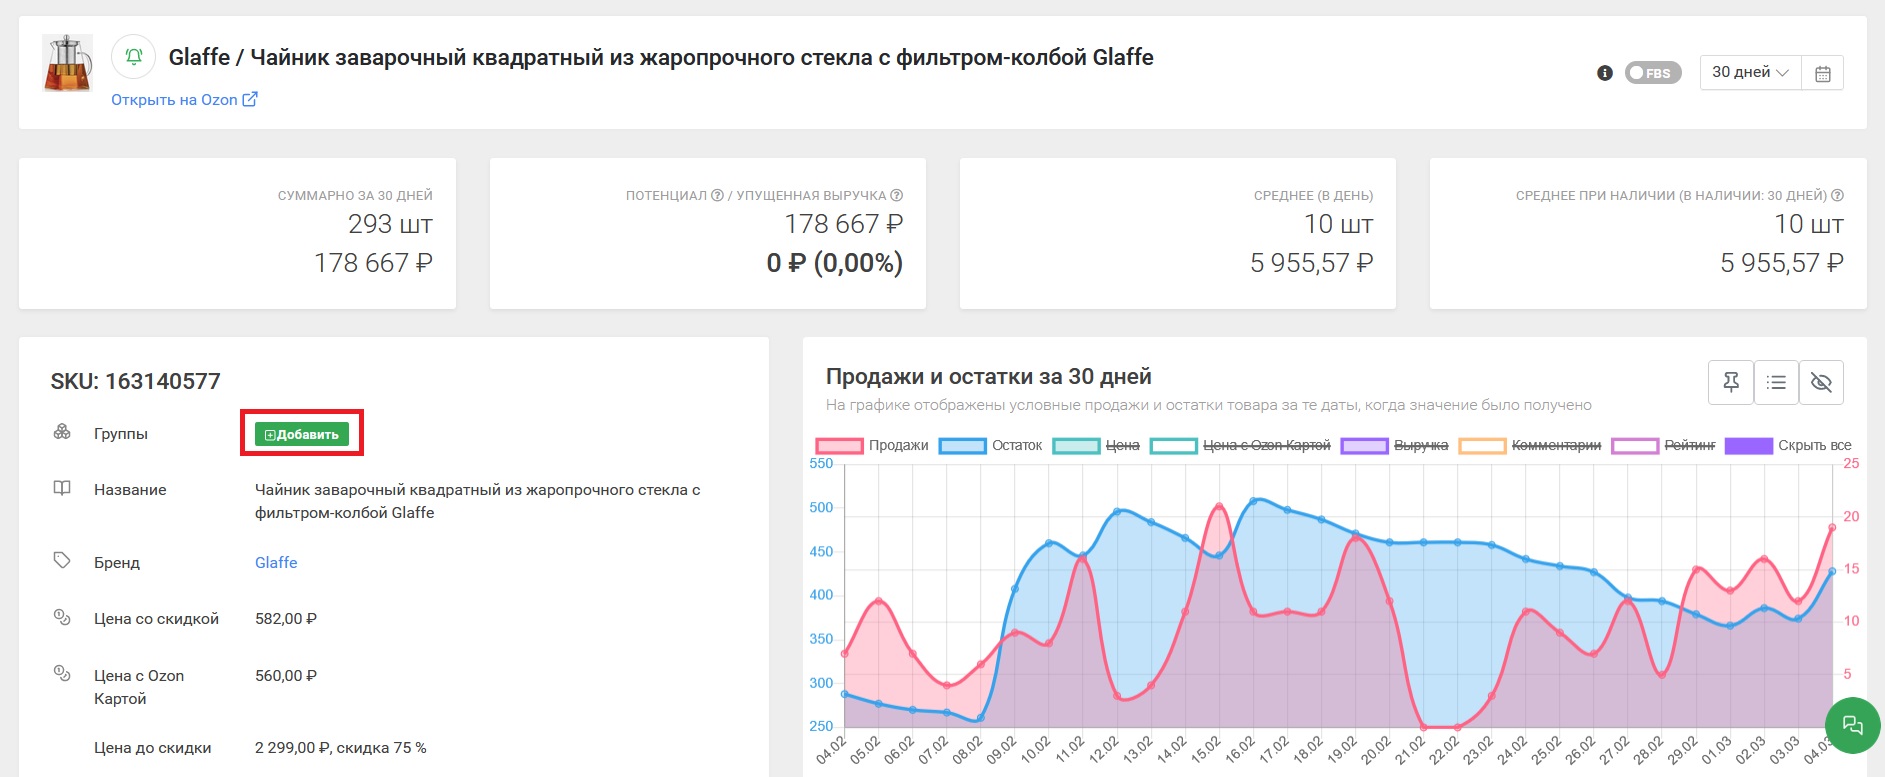Open the Glaffe brand link
The image size is (1885, 777).
(x=276, y=563)
